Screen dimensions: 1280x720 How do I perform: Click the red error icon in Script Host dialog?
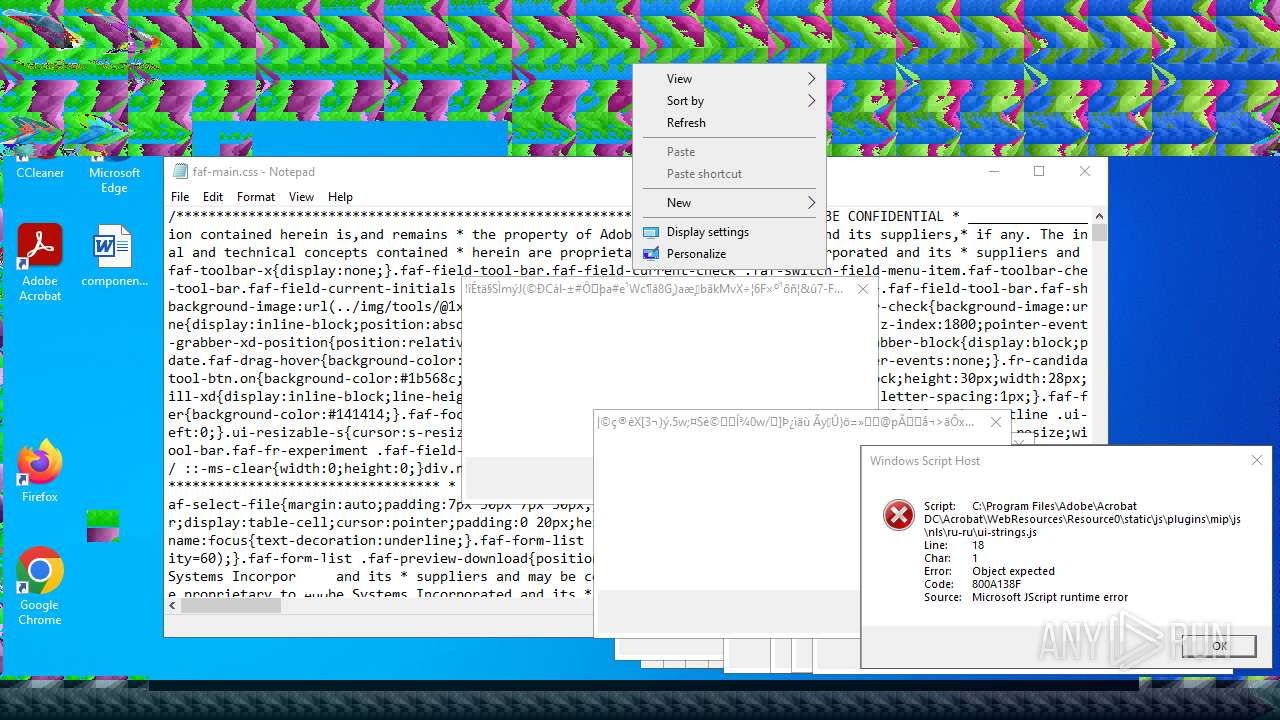899,515
